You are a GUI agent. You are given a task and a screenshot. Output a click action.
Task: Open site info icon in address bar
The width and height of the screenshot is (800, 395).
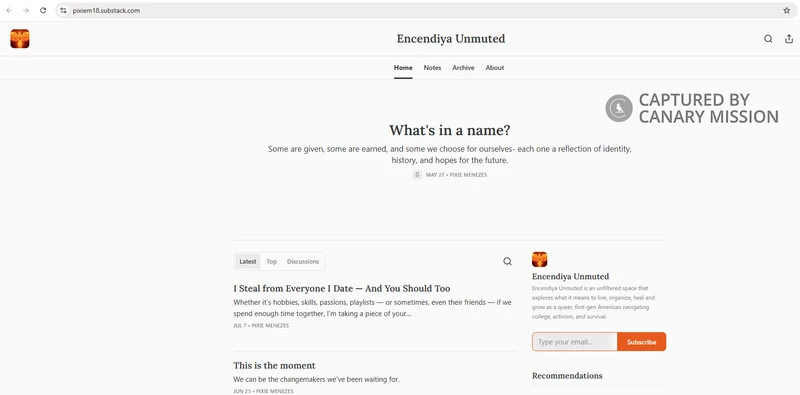(63, 10)
